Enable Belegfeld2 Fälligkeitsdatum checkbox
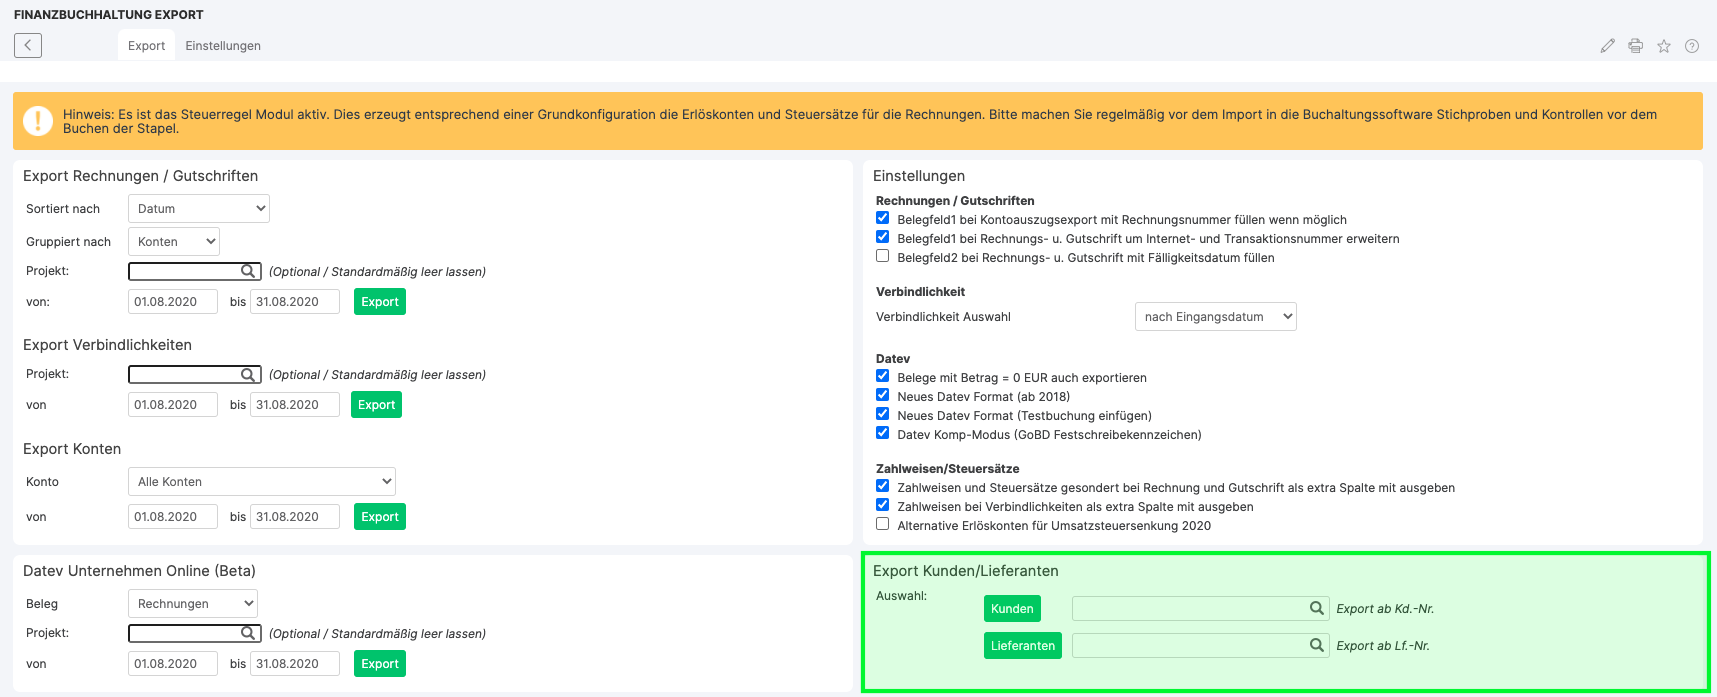This screenshot has width=1717, height=697. pos(882,257)
